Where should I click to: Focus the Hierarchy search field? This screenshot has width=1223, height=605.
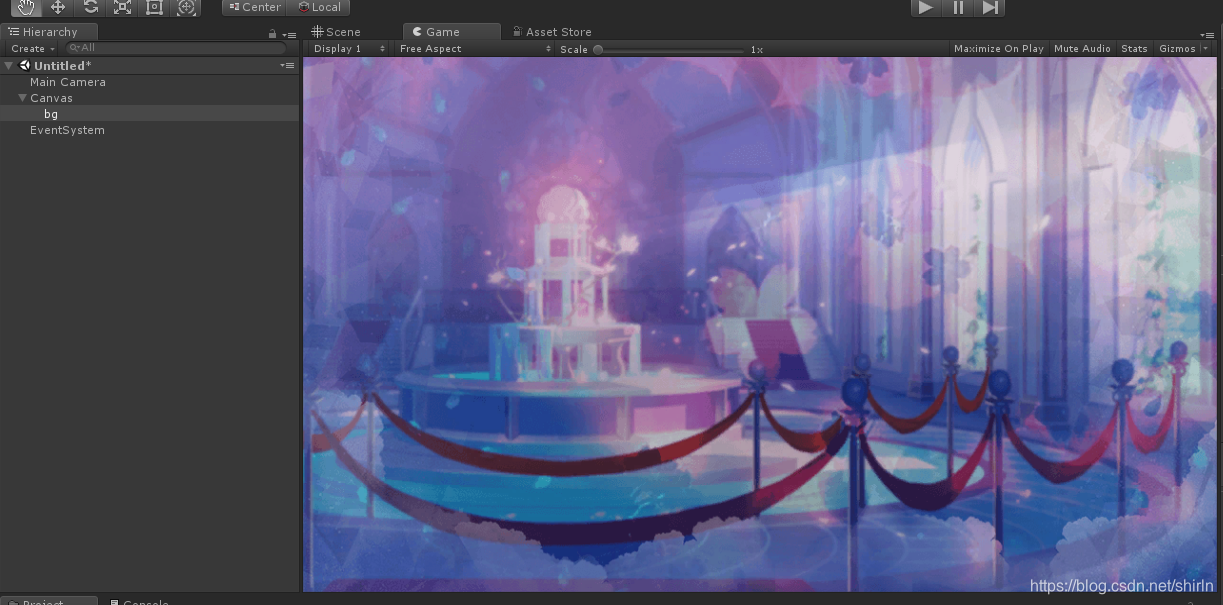coord(176,48)
